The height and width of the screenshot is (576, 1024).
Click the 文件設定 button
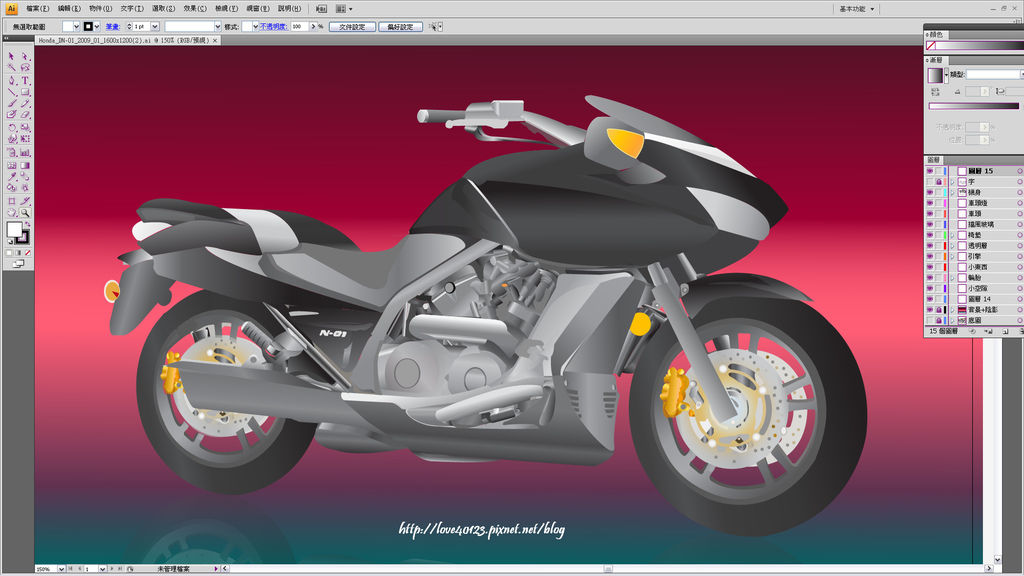[351, 26]
